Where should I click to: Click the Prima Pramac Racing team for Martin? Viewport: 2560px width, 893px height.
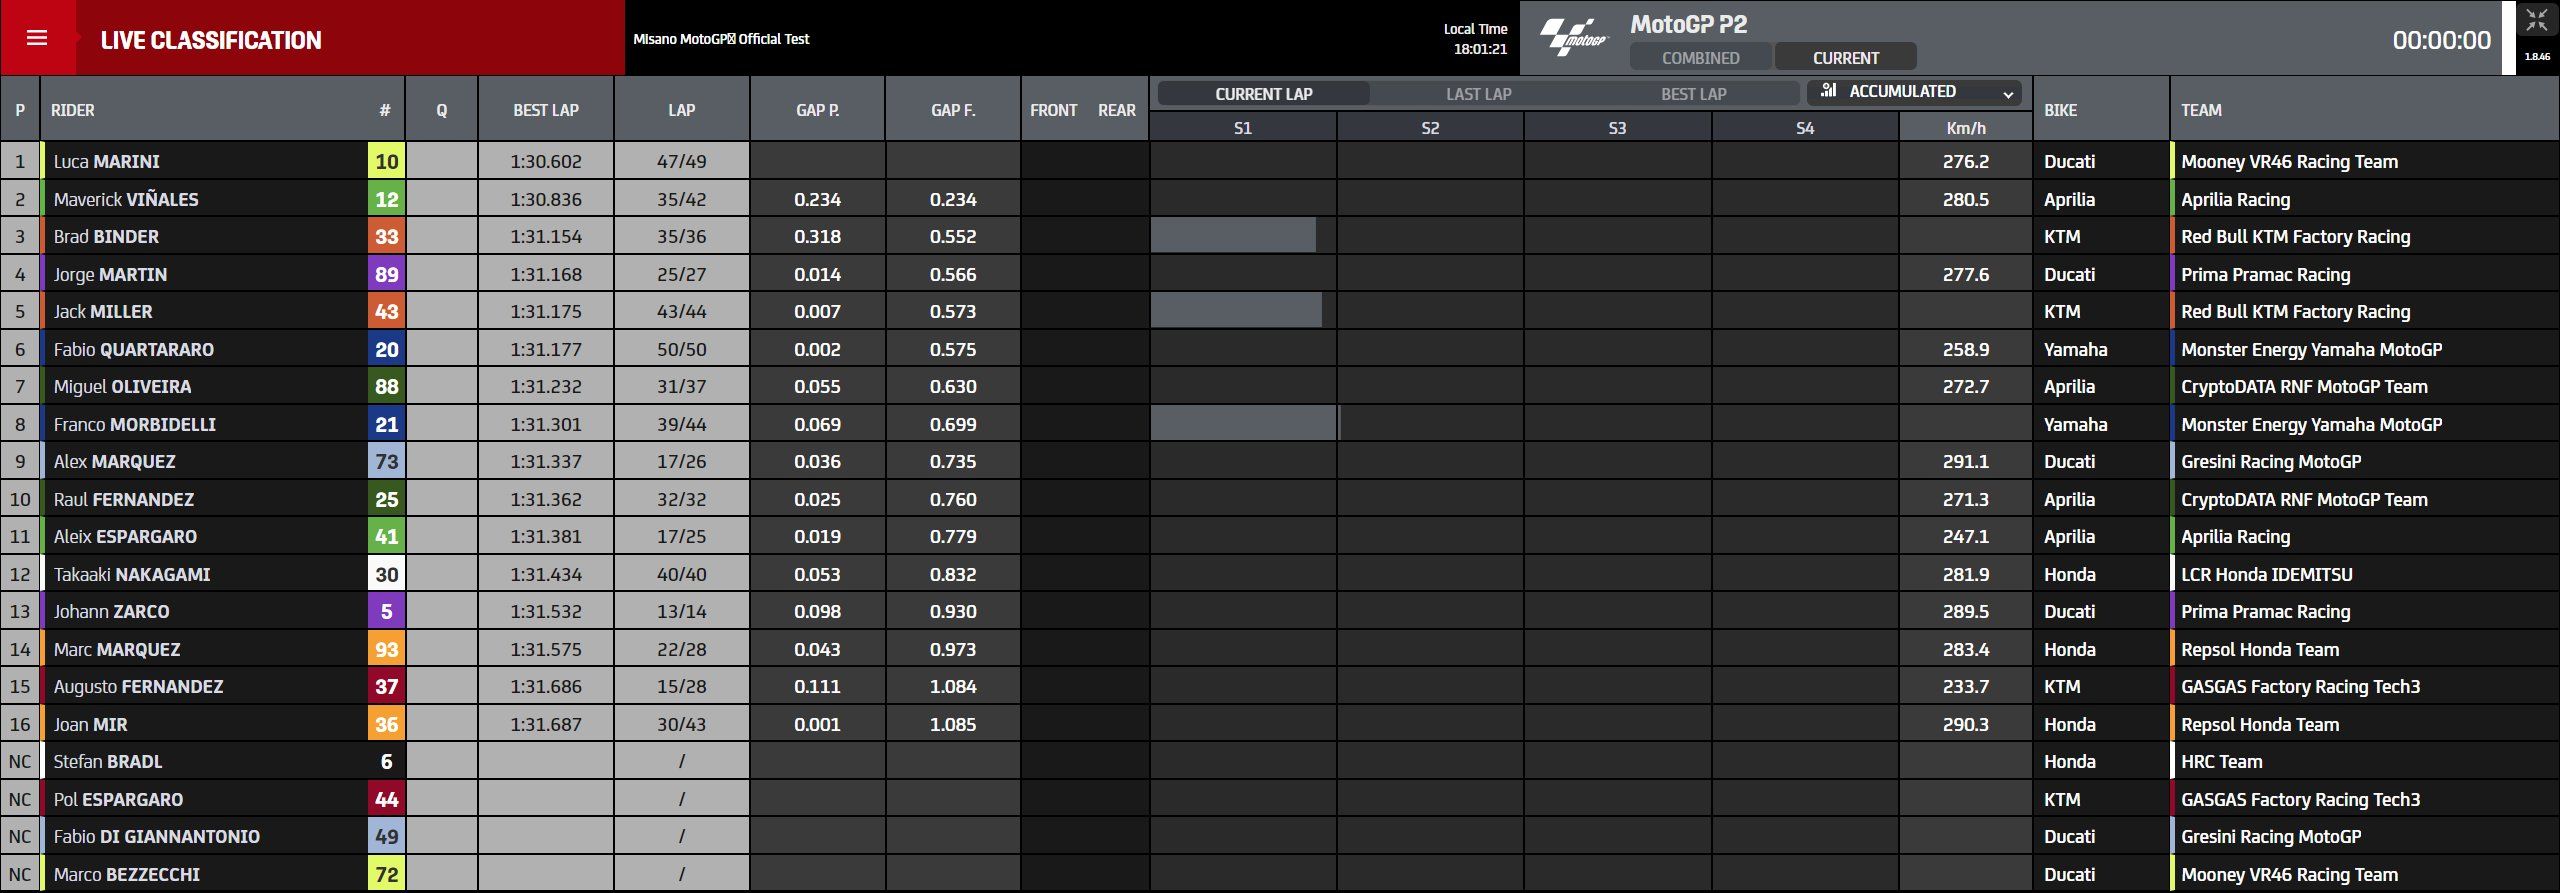point(2265,274)
